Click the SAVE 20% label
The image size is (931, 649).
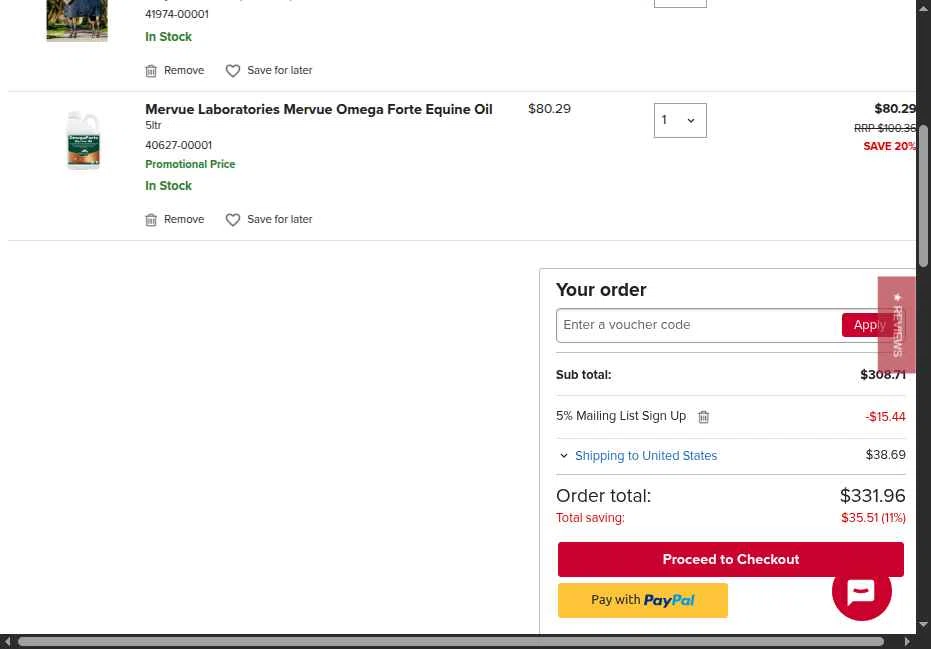(889, 146)
